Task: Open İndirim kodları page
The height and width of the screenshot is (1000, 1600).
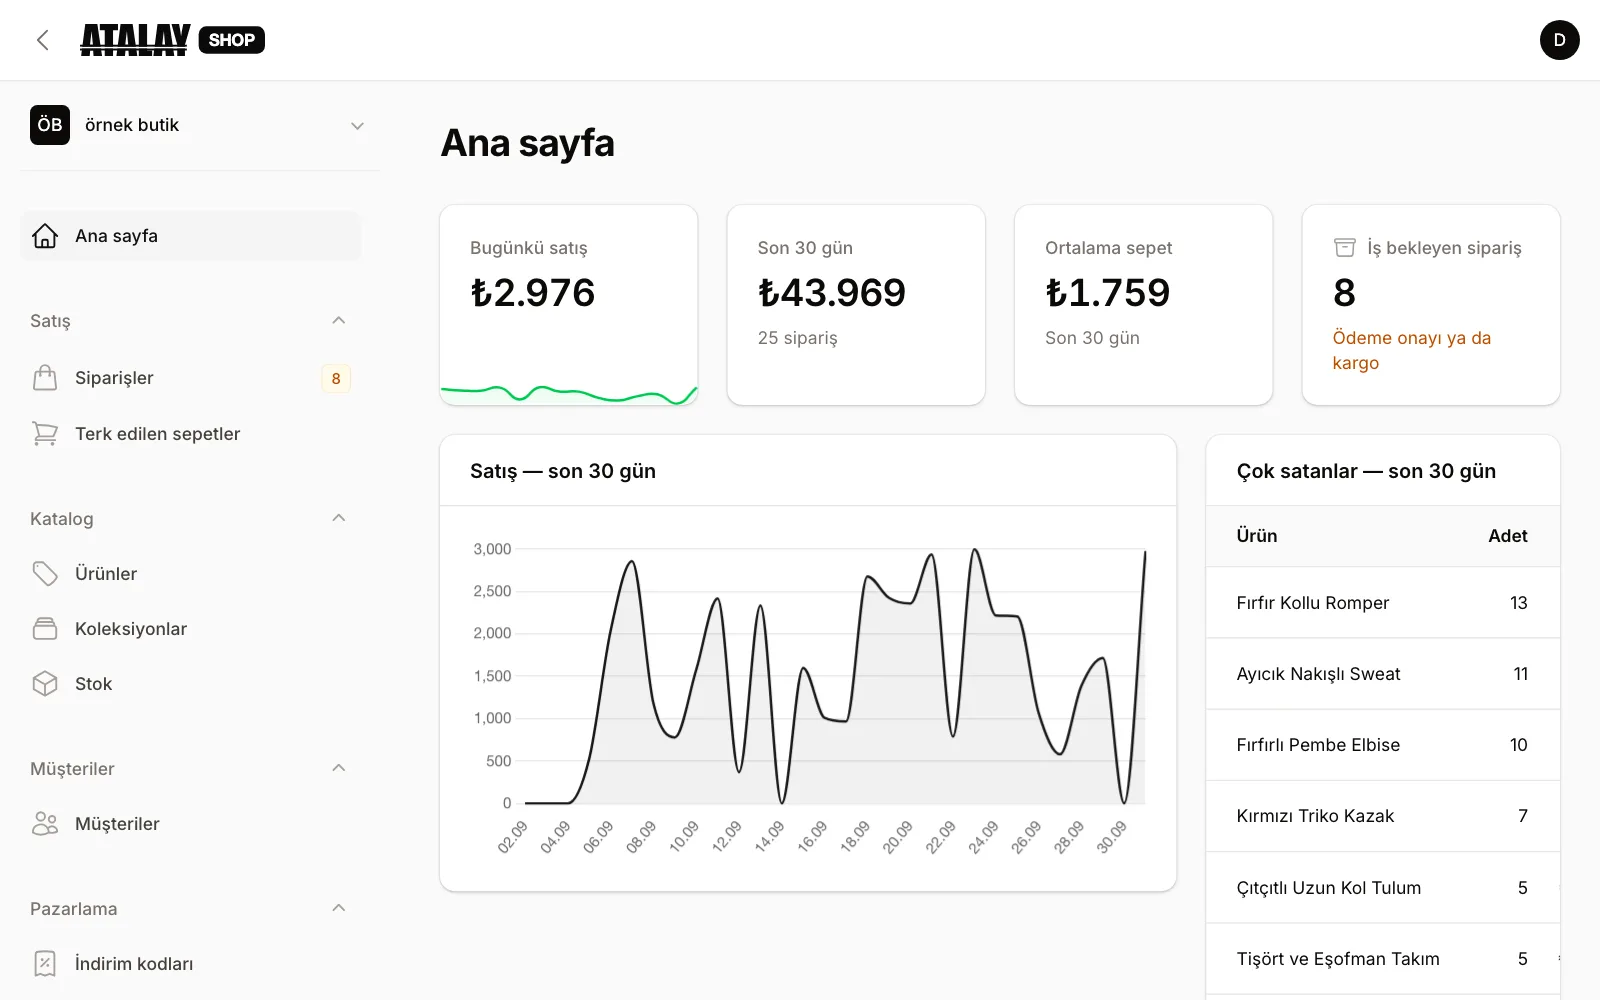Action: [190, 964]
